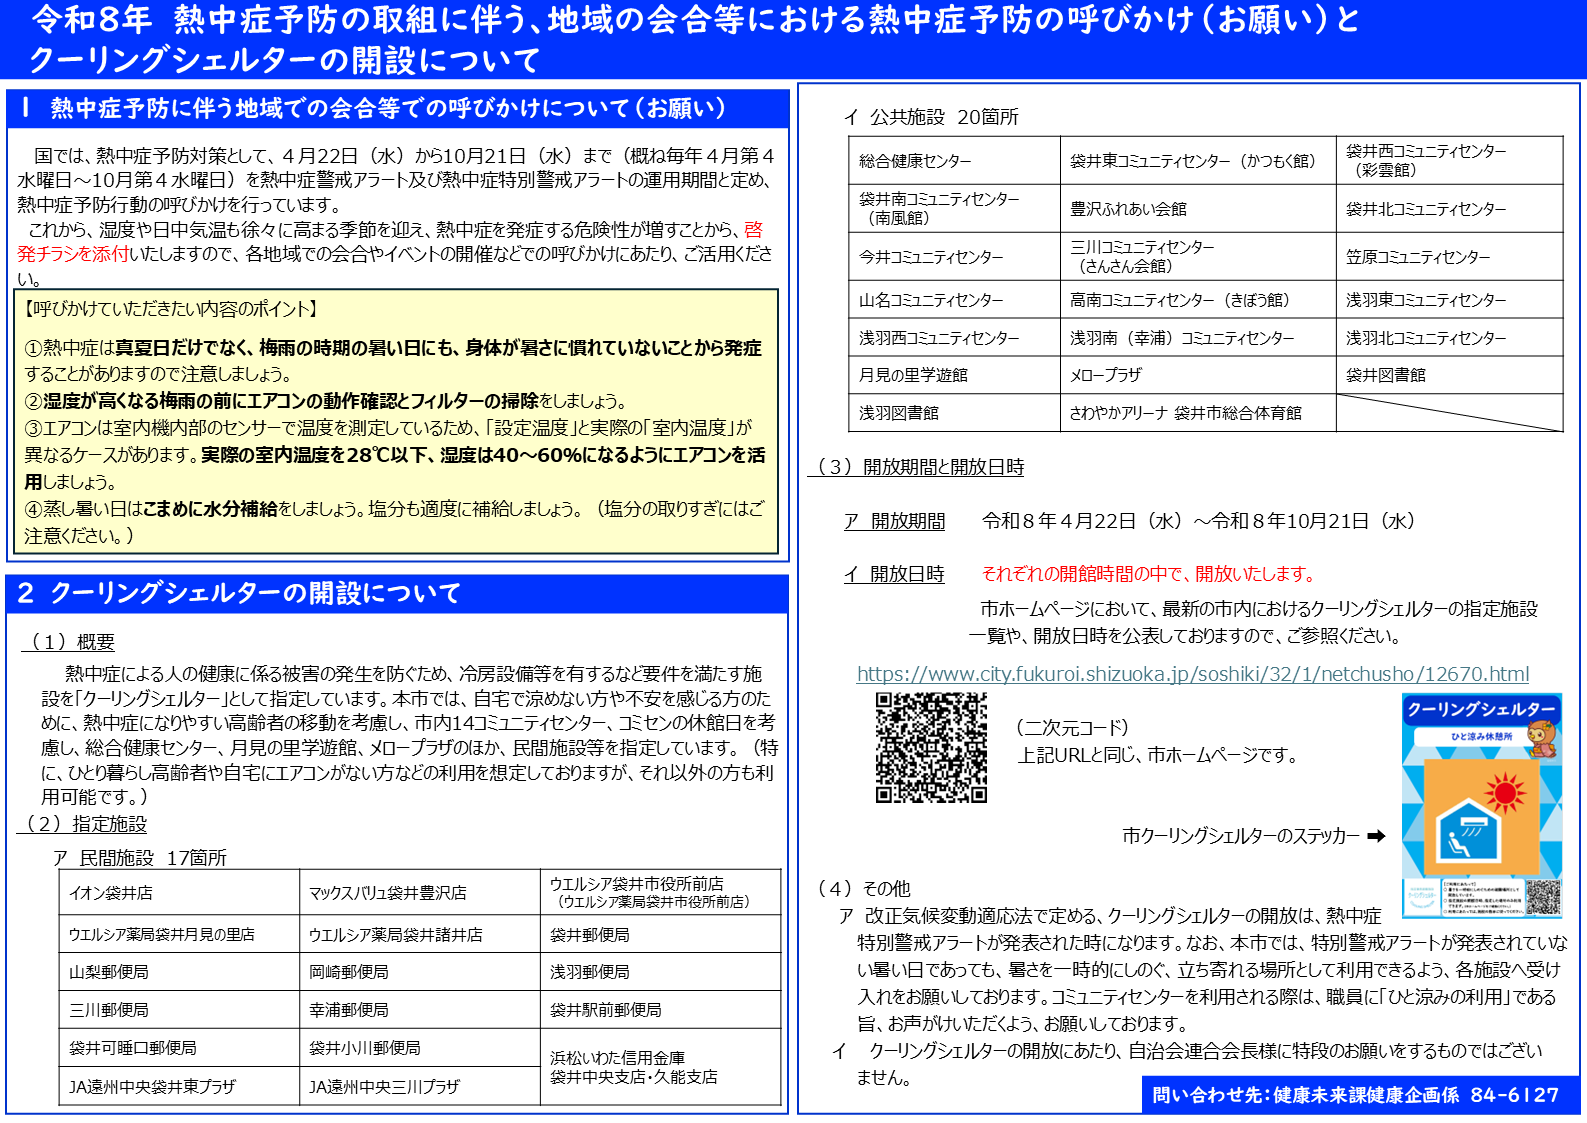Click table cell ウエルシア薬局袋井諸井店

(x=420, y=934)
